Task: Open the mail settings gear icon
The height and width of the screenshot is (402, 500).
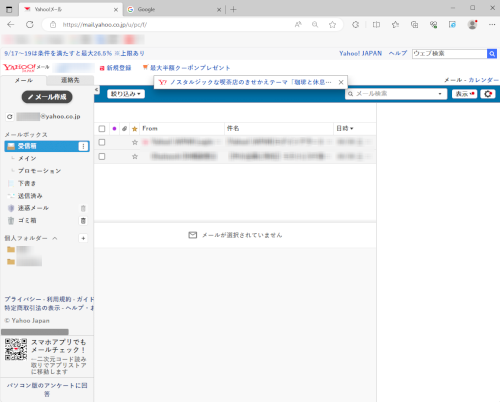Action: coord(488,94)
